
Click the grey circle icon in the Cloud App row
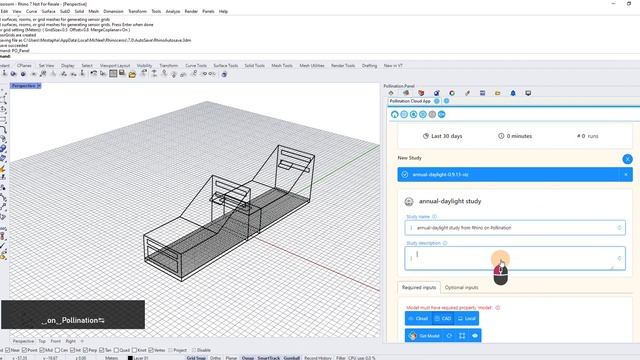[x=432, y=114]
